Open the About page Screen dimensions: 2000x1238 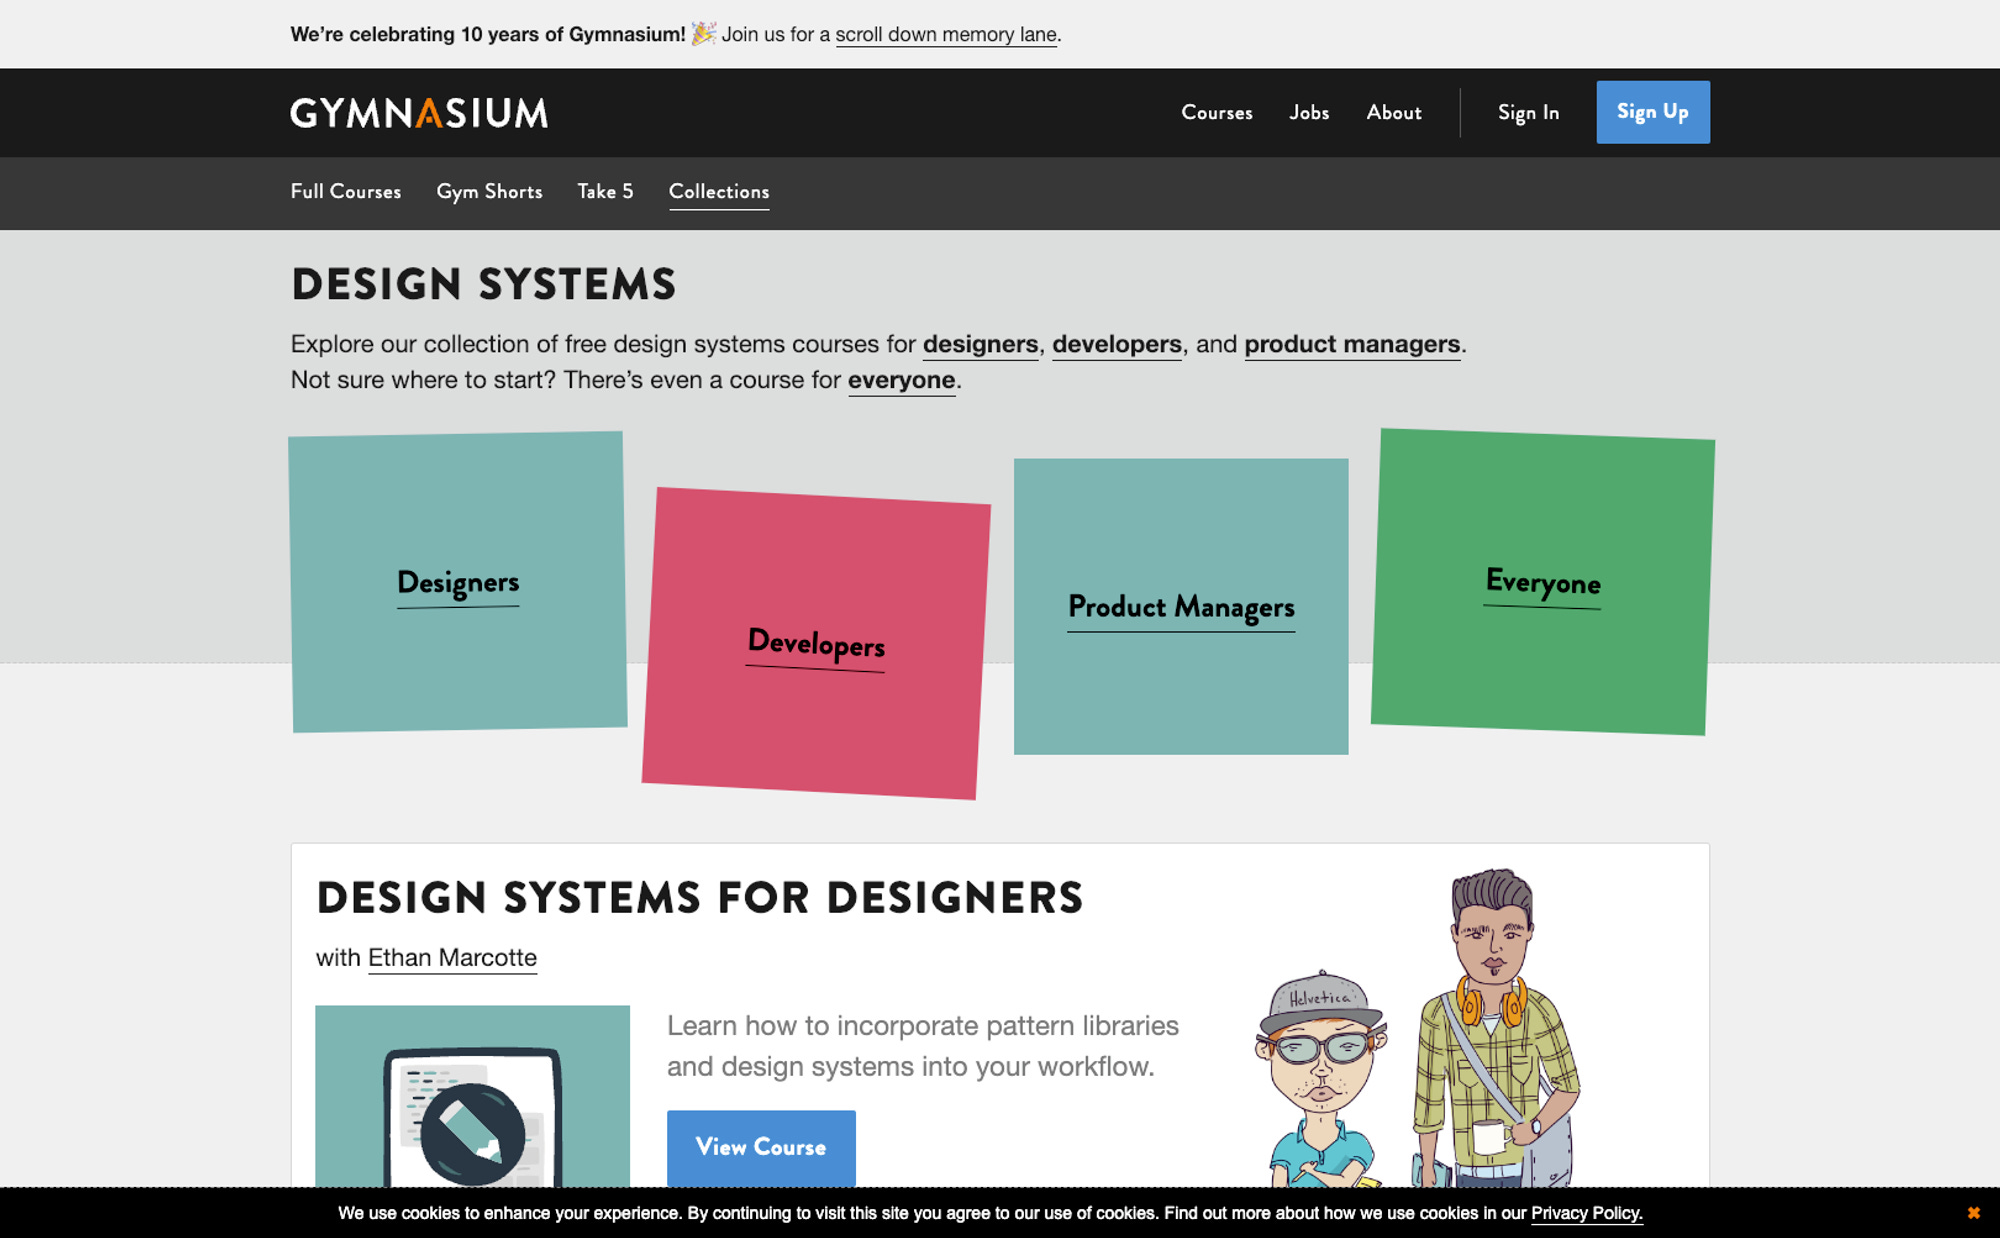pyautogui.click(x=1394, y=113)
